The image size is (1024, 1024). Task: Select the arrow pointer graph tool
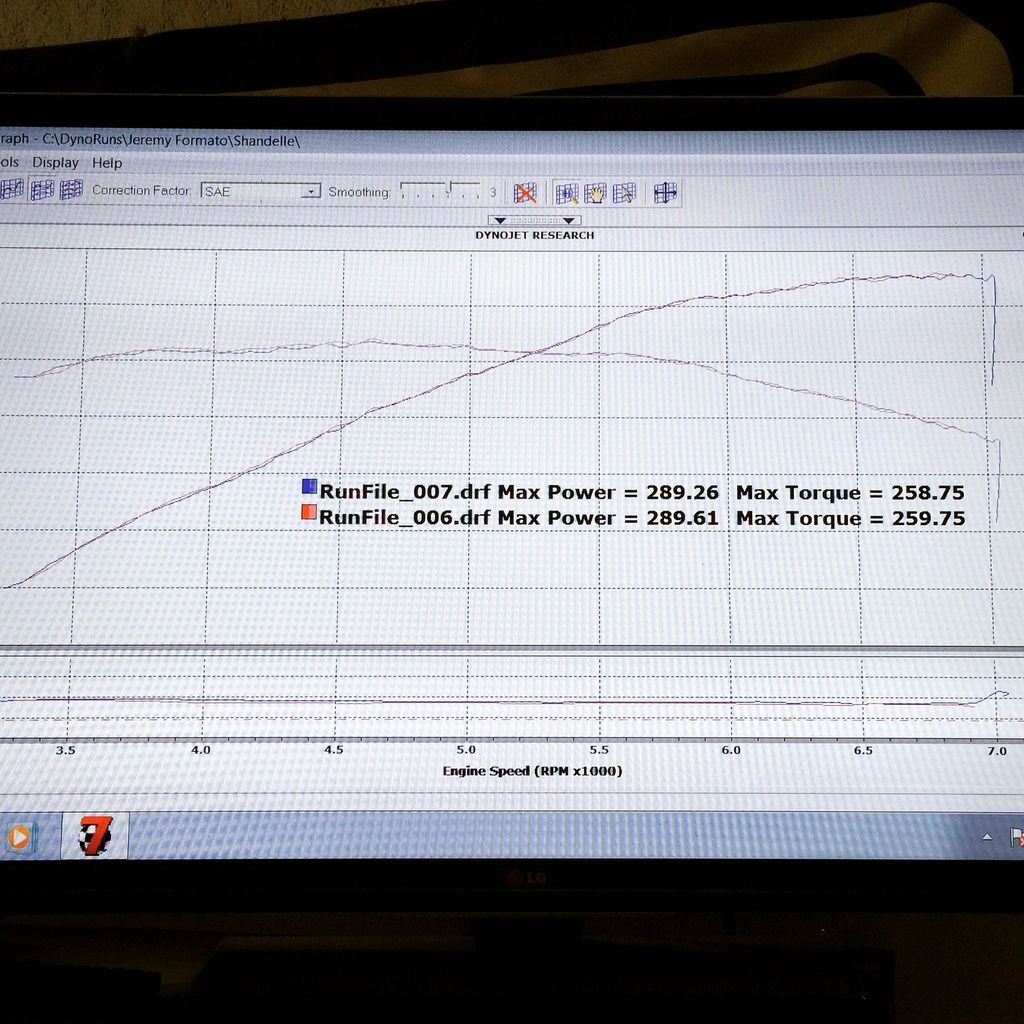point(624,193)
